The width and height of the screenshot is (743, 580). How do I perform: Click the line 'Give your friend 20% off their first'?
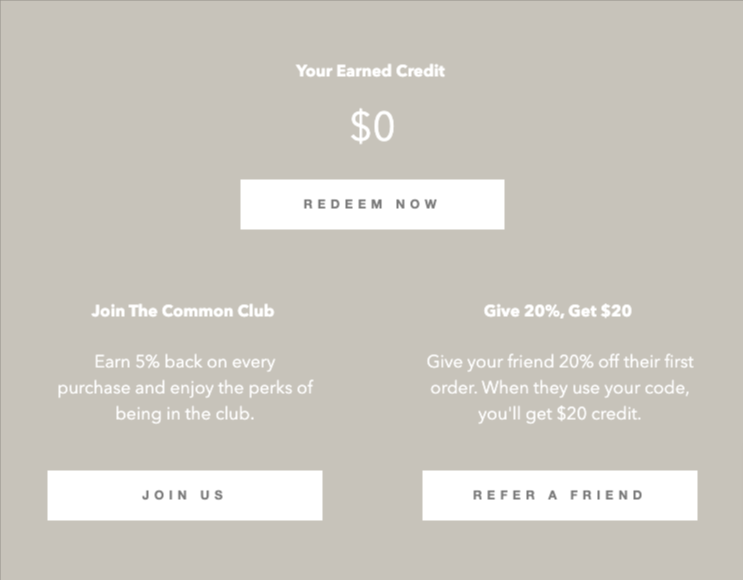[x=559, y=361]
